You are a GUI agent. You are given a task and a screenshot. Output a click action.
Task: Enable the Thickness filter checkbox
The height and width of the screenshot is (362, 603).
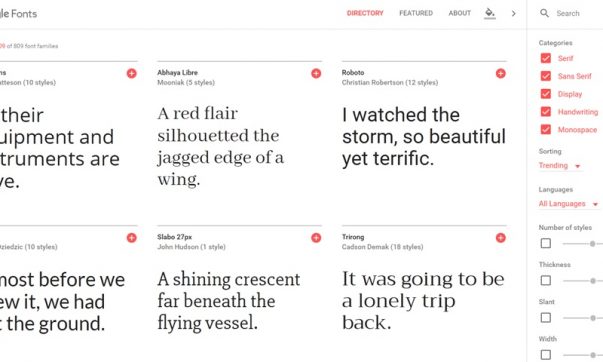546,280
